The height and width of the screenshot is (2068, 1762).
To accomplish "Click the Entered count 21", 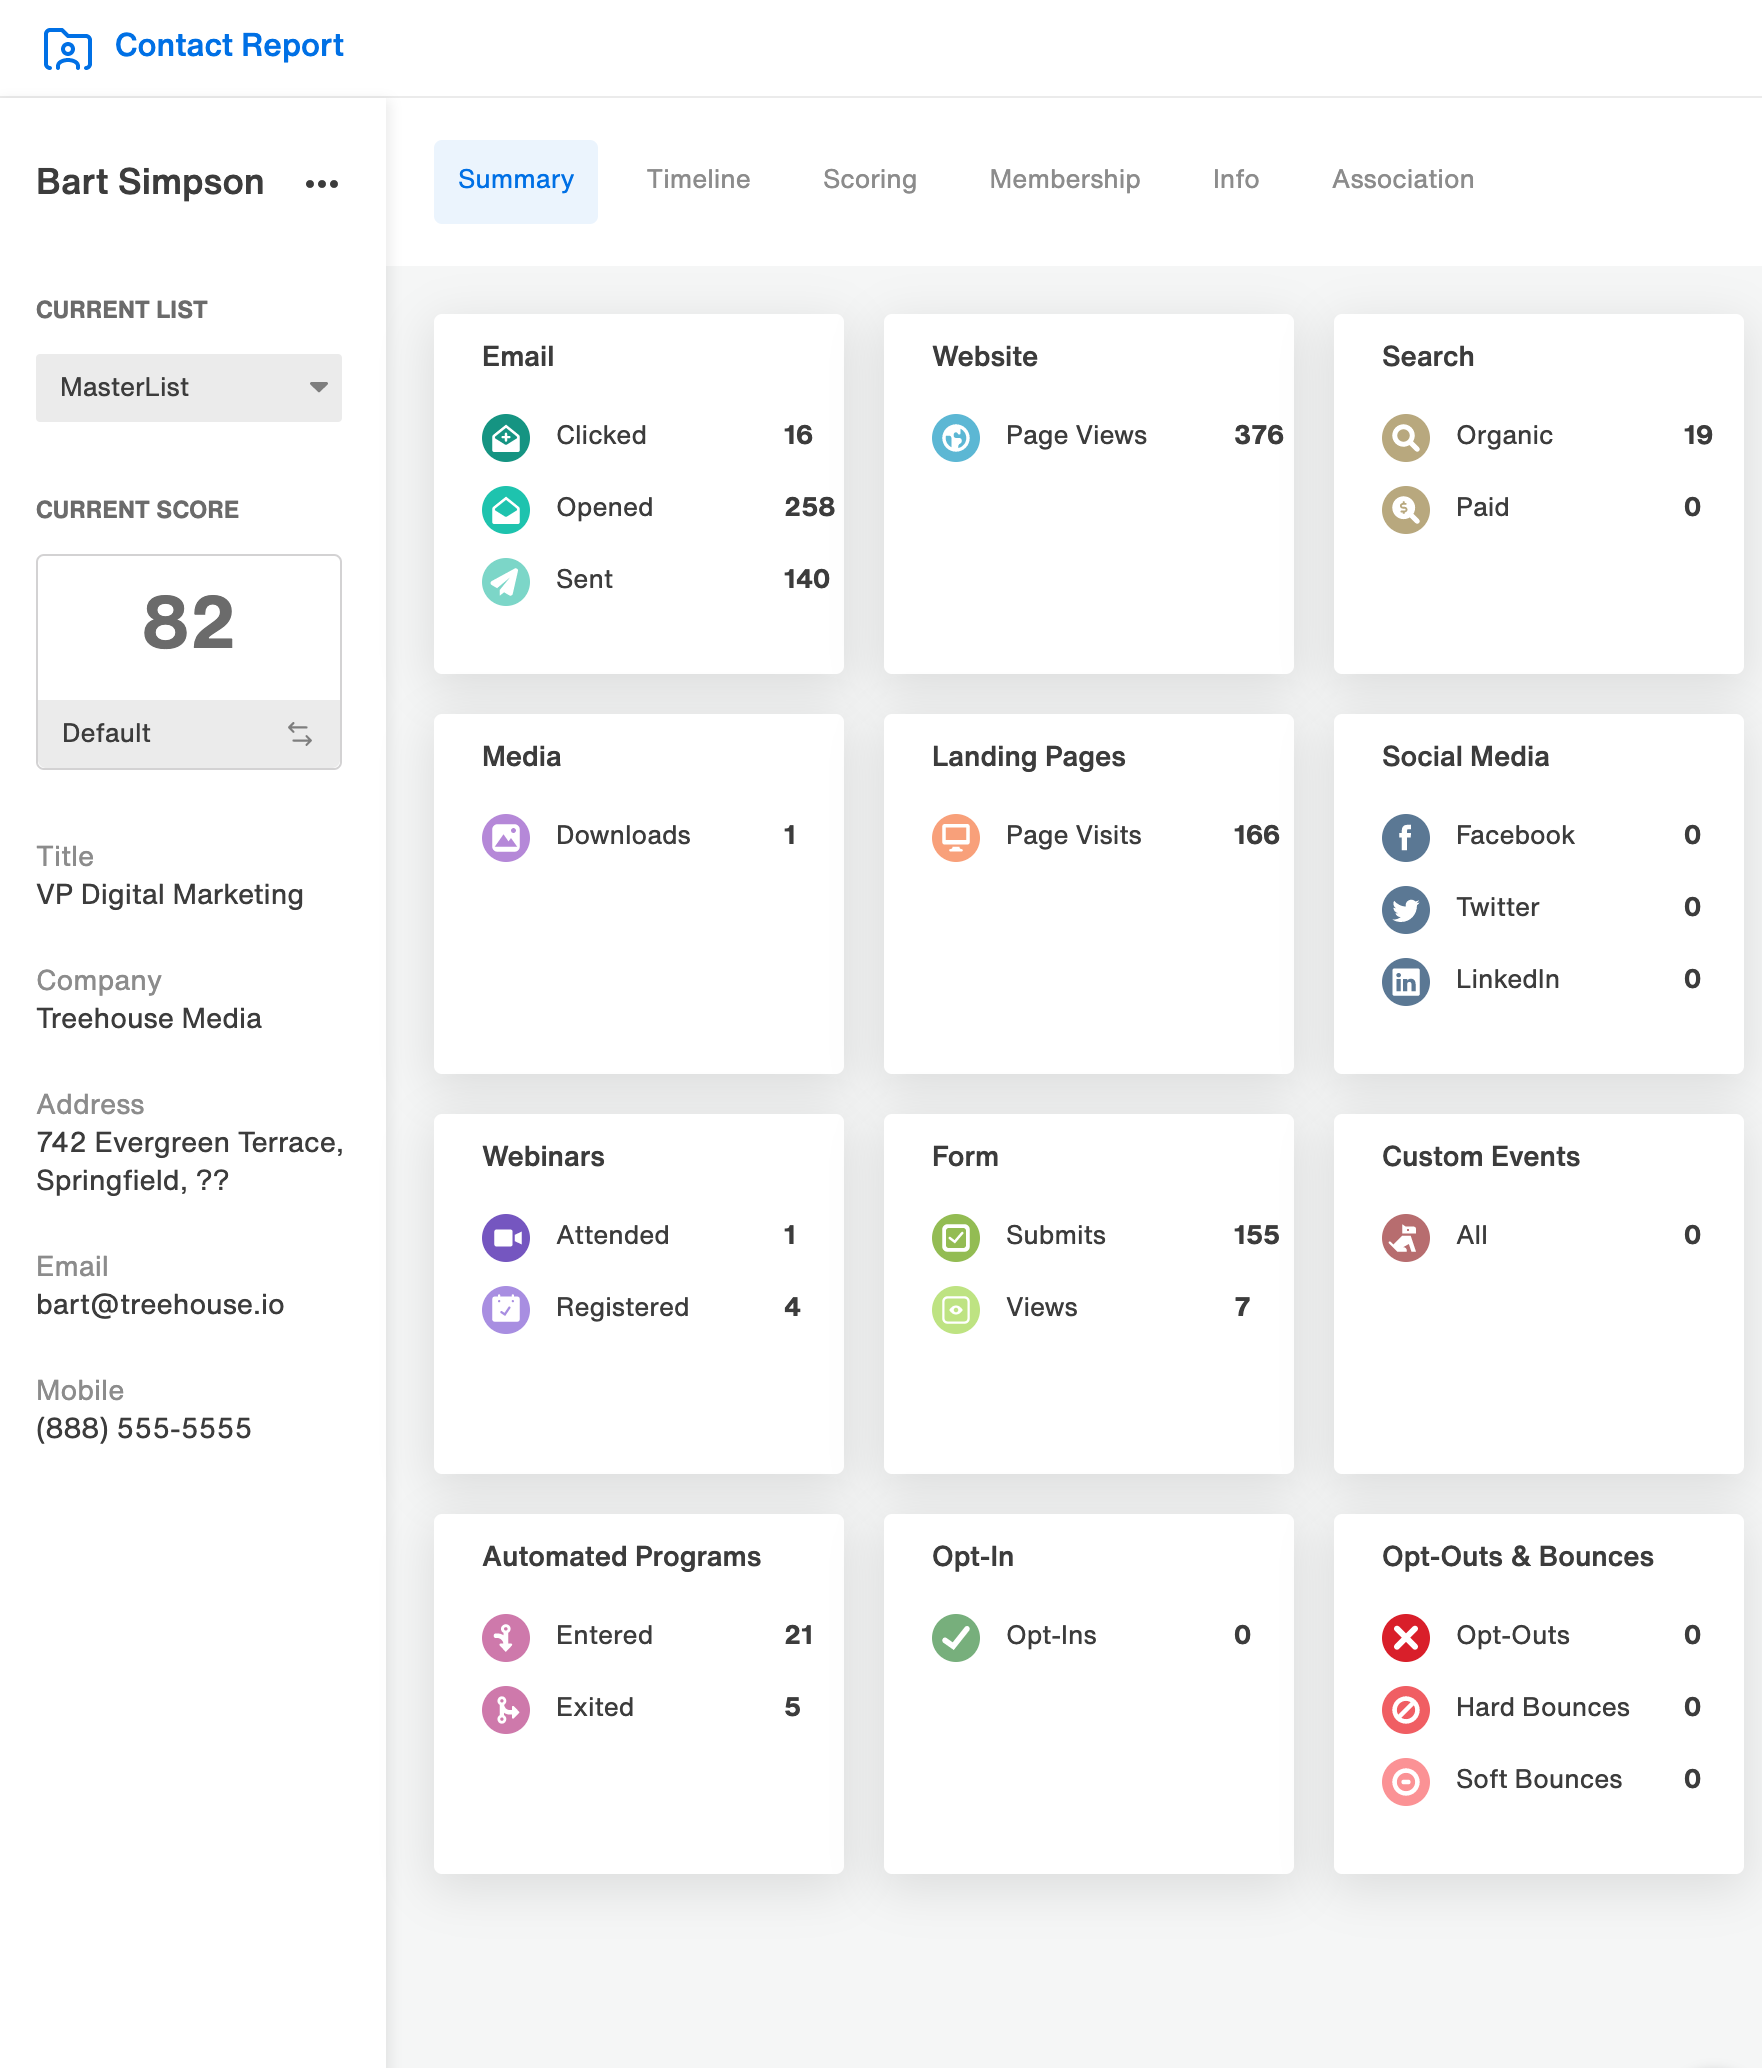I will [x=798, y=1635].
